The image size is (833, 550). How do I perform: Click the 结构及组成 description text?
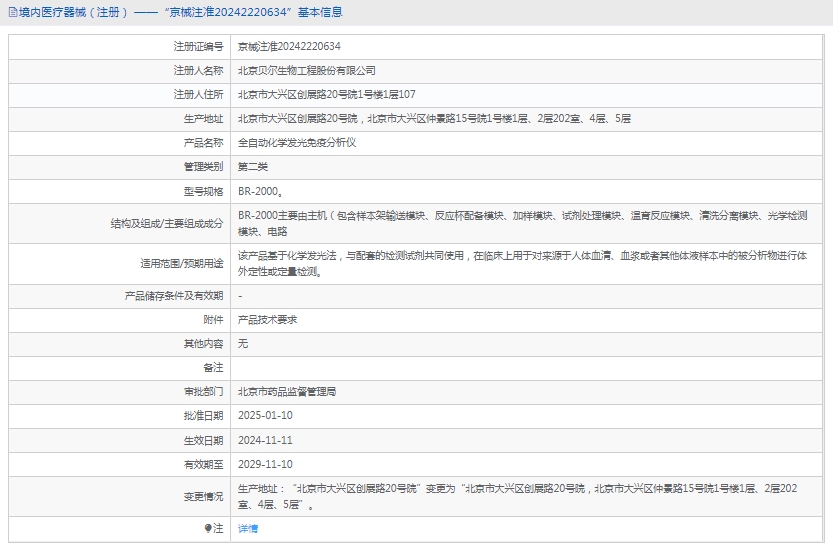(522, 222)
